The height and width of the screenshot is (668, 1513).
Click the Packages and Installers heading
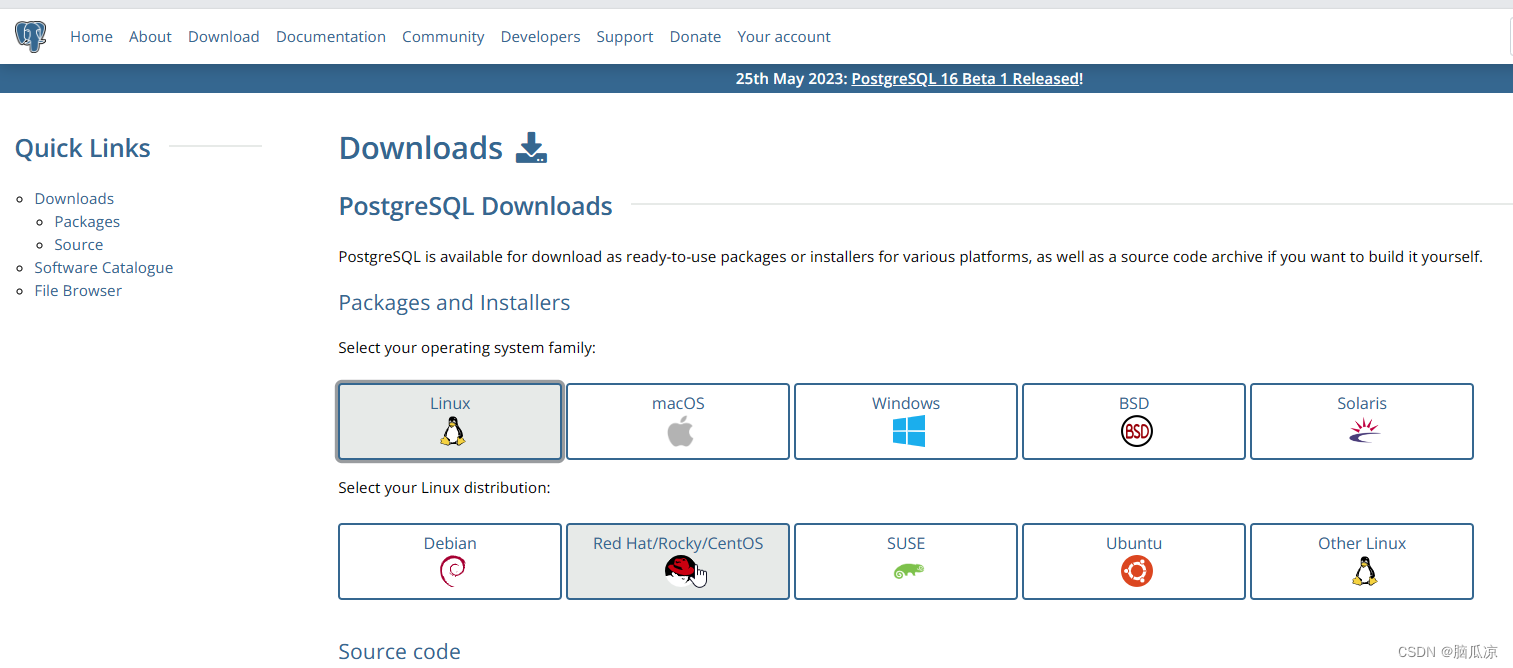[455, 303]
